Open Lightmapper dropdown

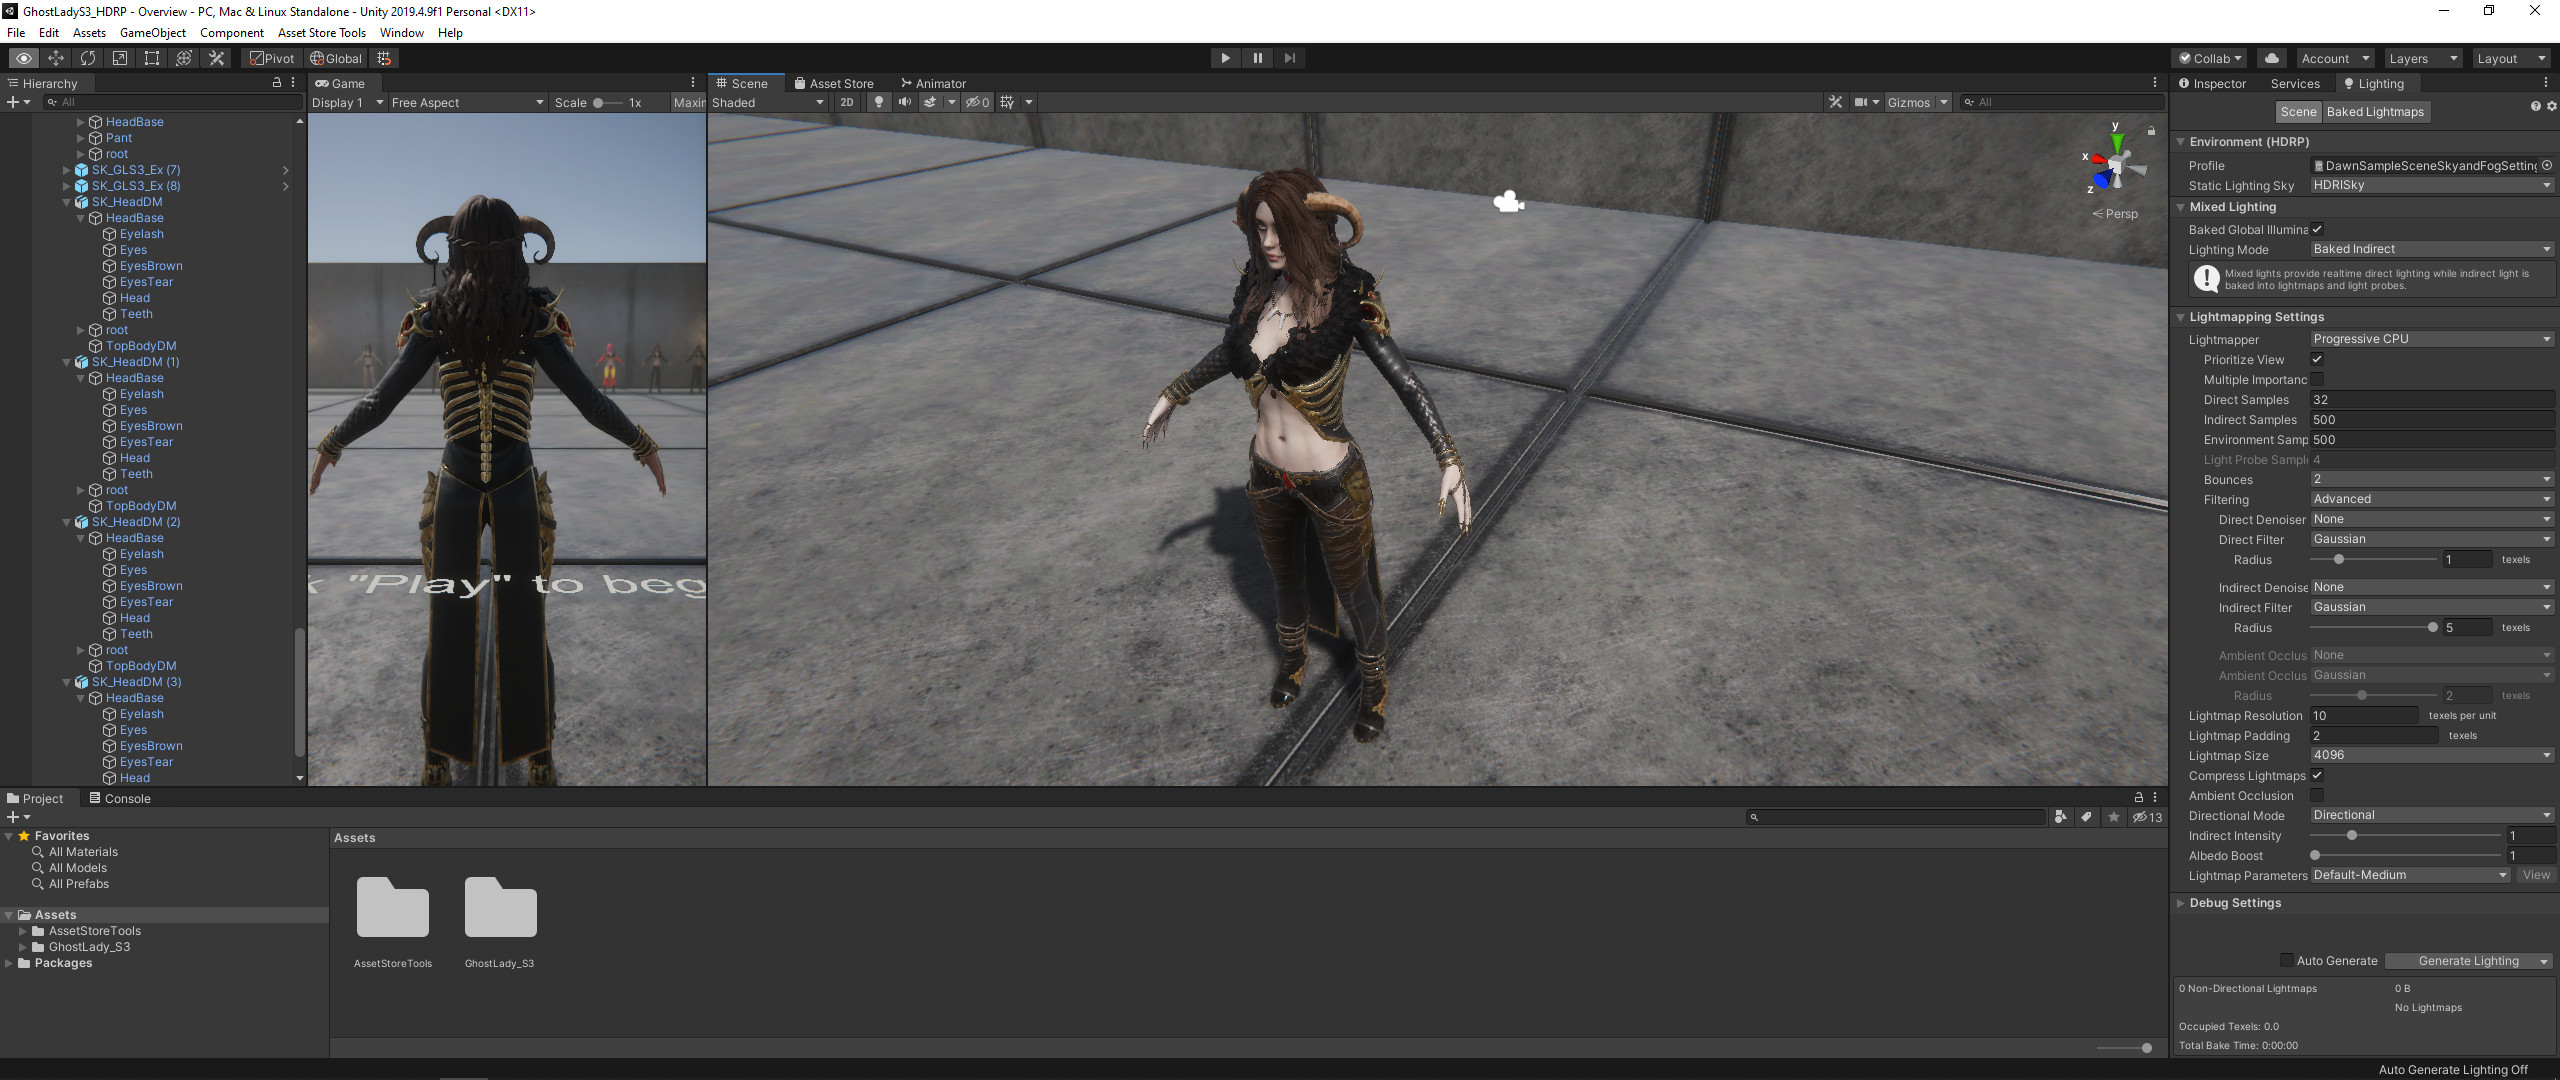(2432, 339)
